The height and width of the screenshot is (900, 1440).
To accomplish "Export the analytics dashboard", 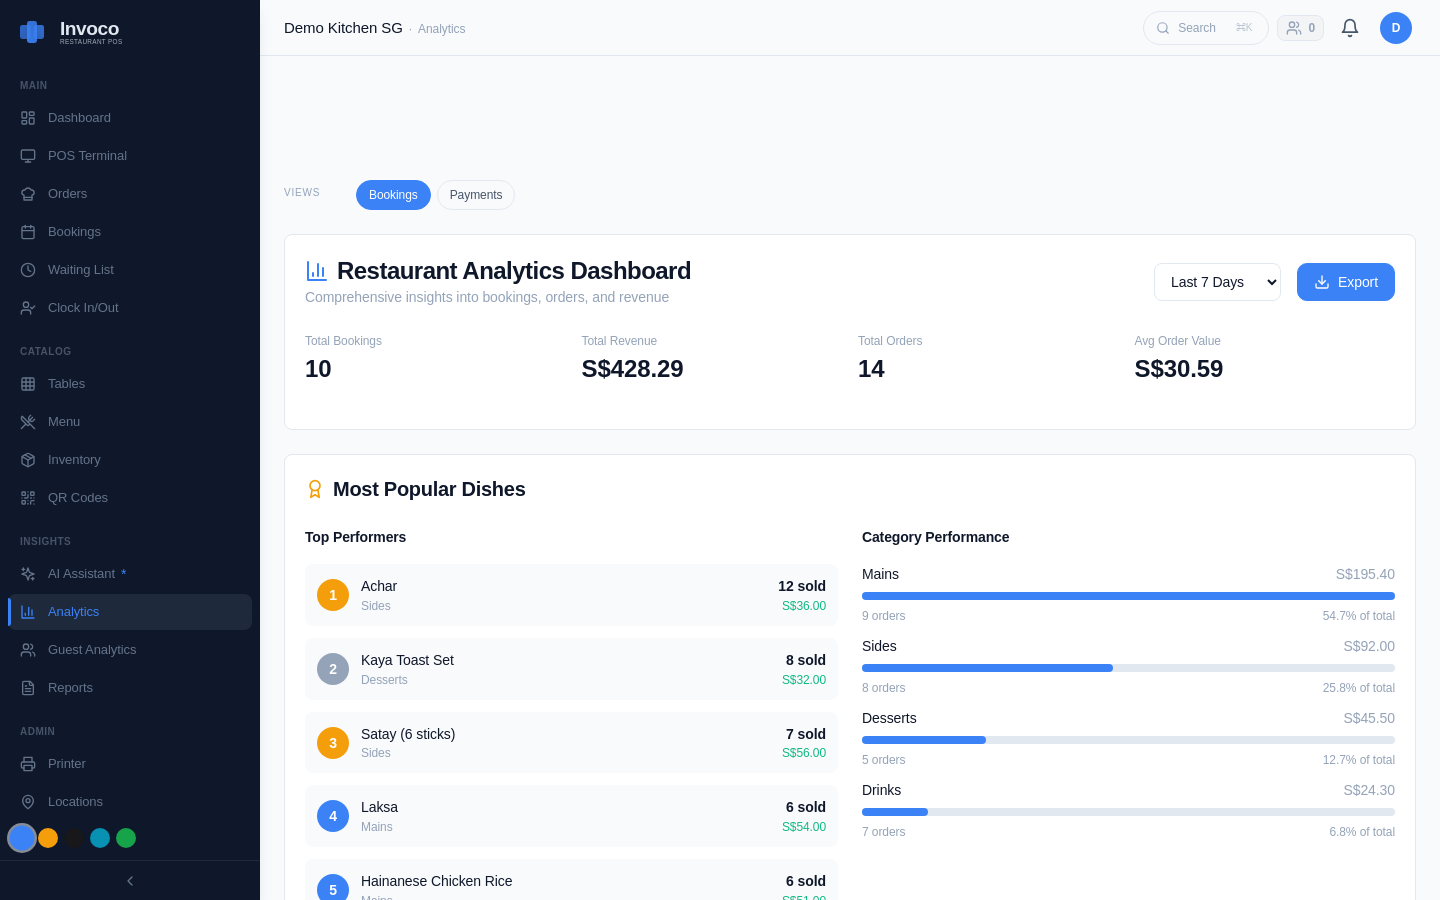I will pyautogui.click(x=1346, y=282).
